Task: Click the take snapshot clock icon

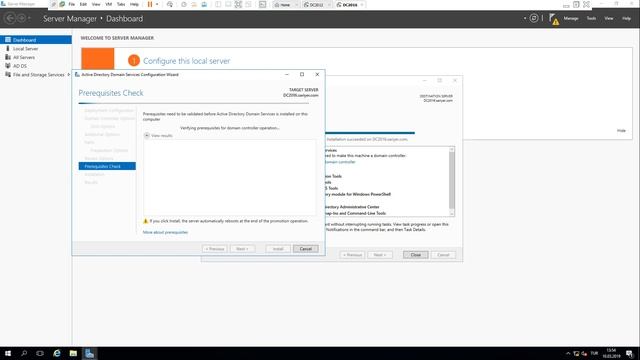Action: tap(184, 4)
